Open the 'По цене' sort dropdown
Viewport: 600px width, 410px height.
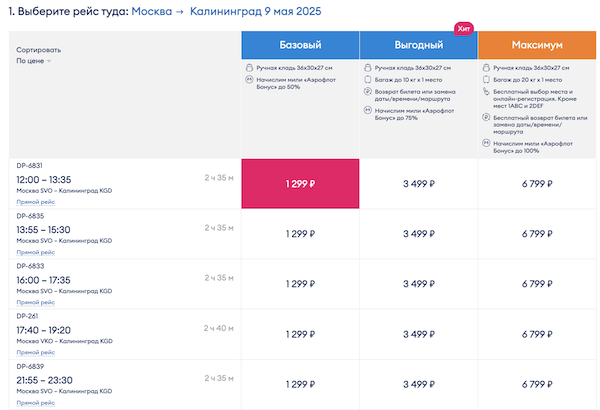coord(35,61)
